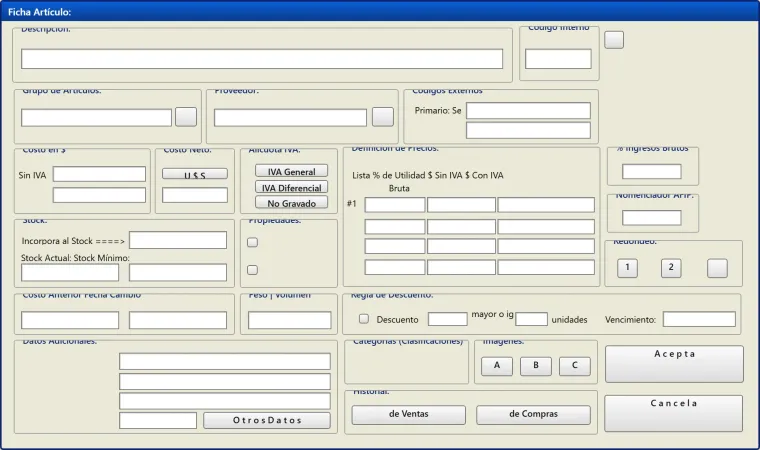Click the Descuento percentage field

pyautogui.click(x=447, y=319)
